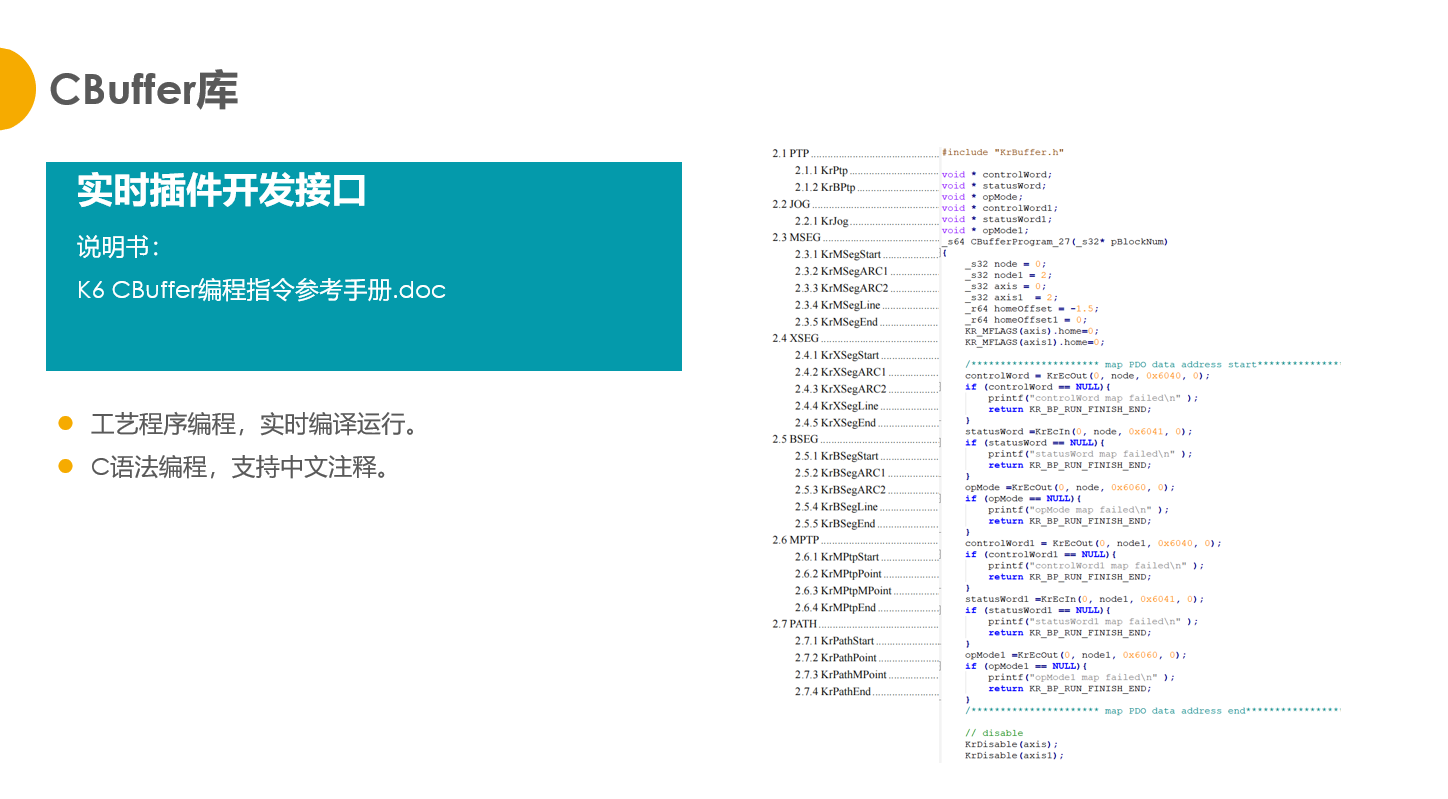Screen dimensions: 1448x799
Task: Select the 2.4 XSEG section entry
Action: point(796,338)
